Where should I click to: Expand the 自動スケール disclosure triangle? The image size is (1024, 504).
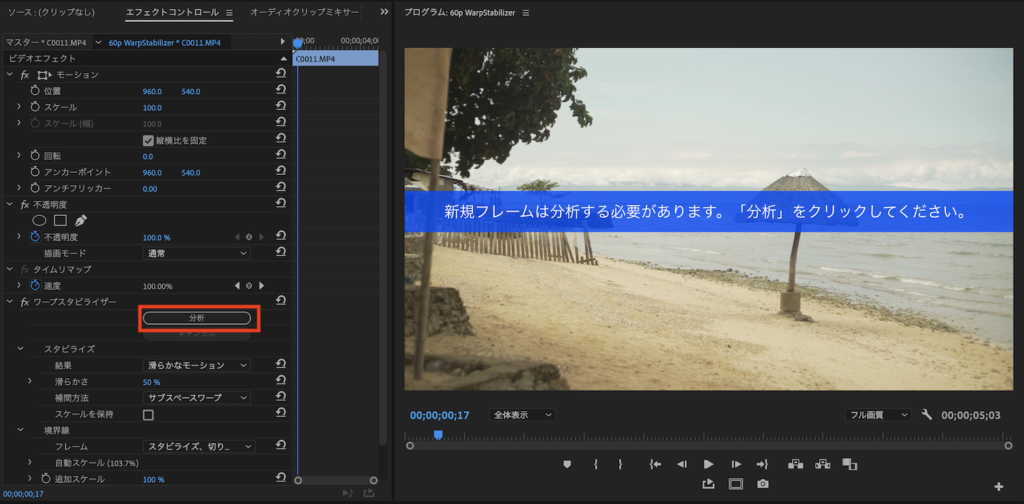(29, 463)
